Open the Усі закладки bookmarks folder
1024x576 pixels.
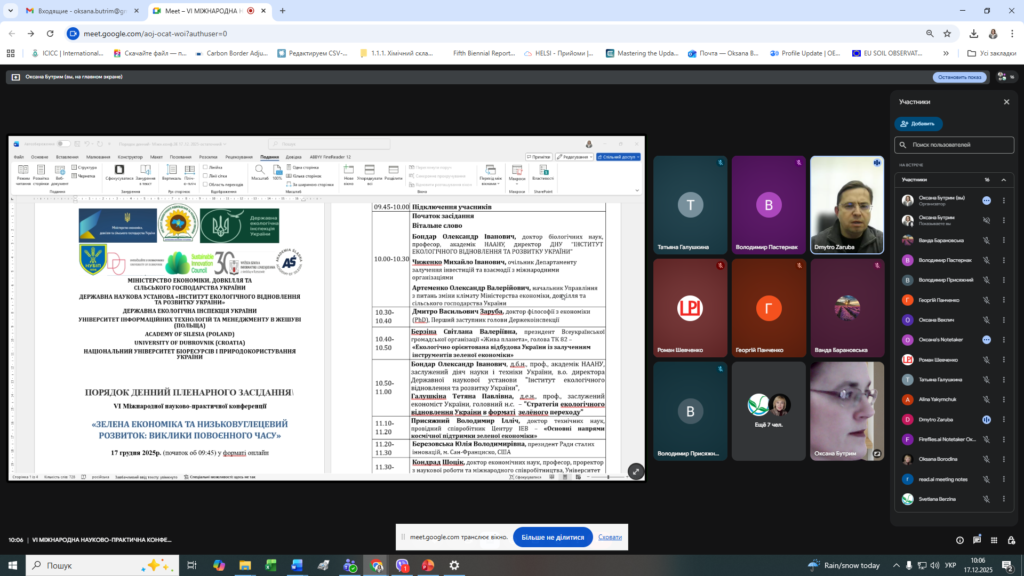(x=992, y=53)
